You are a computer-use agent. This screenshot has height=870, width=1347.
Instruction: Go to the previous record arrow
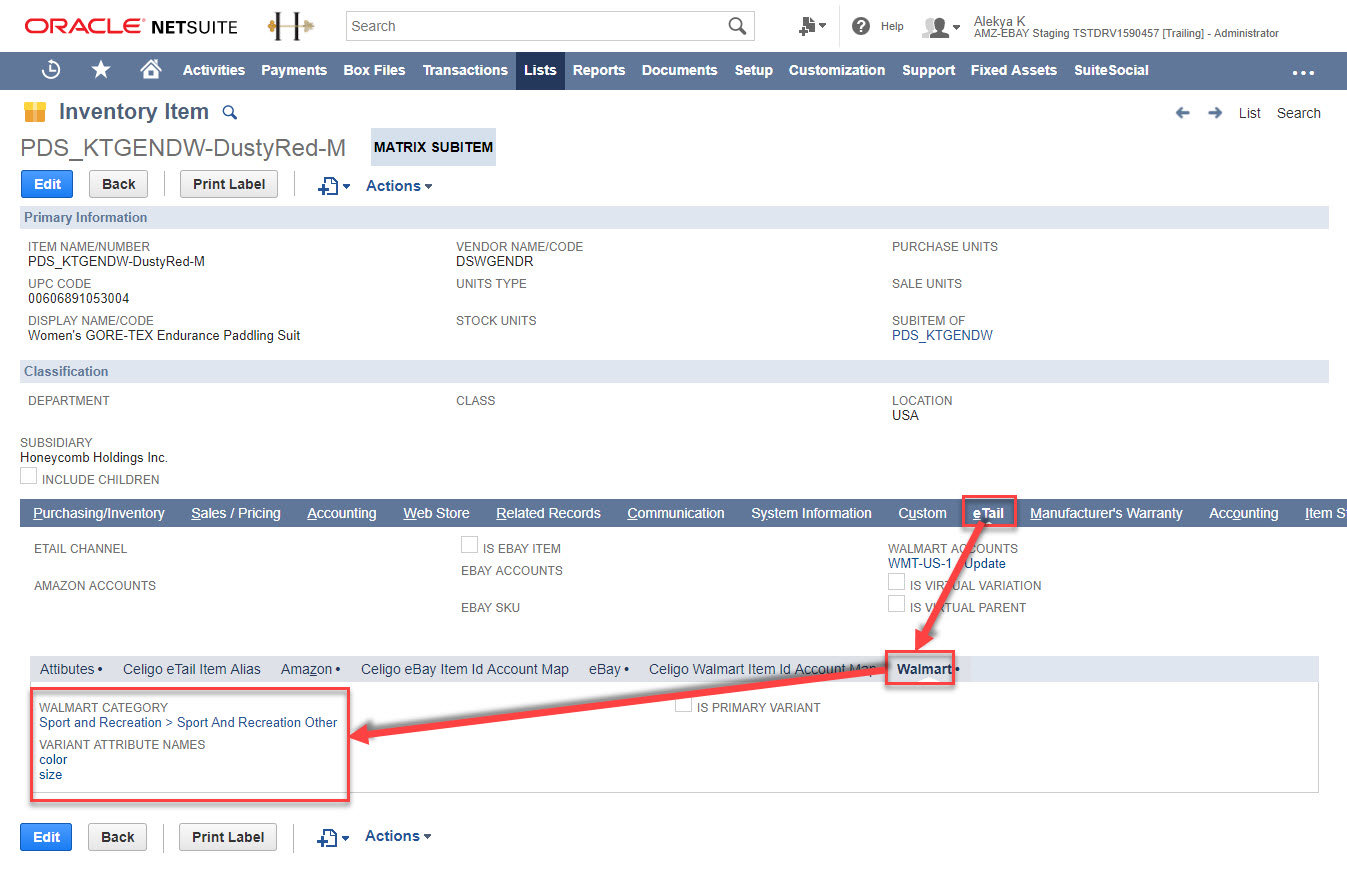tap(1183, 113)
